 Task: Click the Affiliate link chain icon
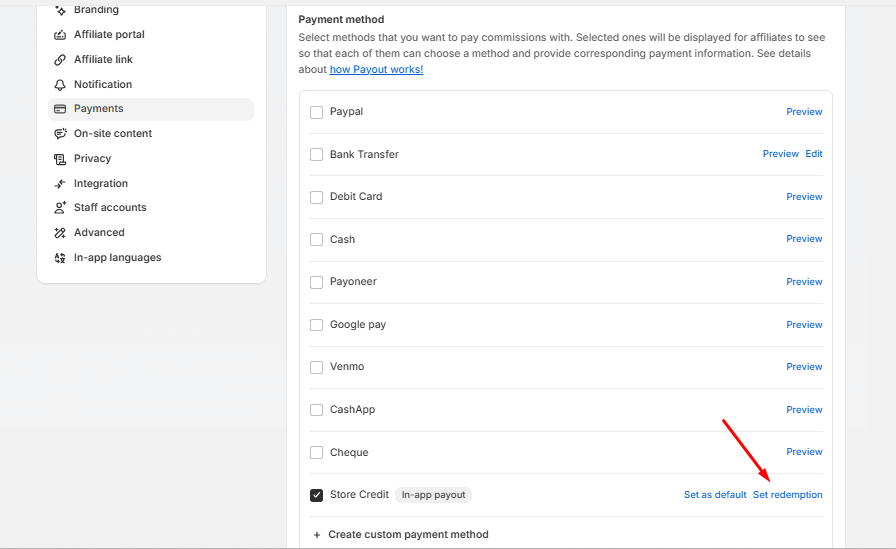coord(60,60)
